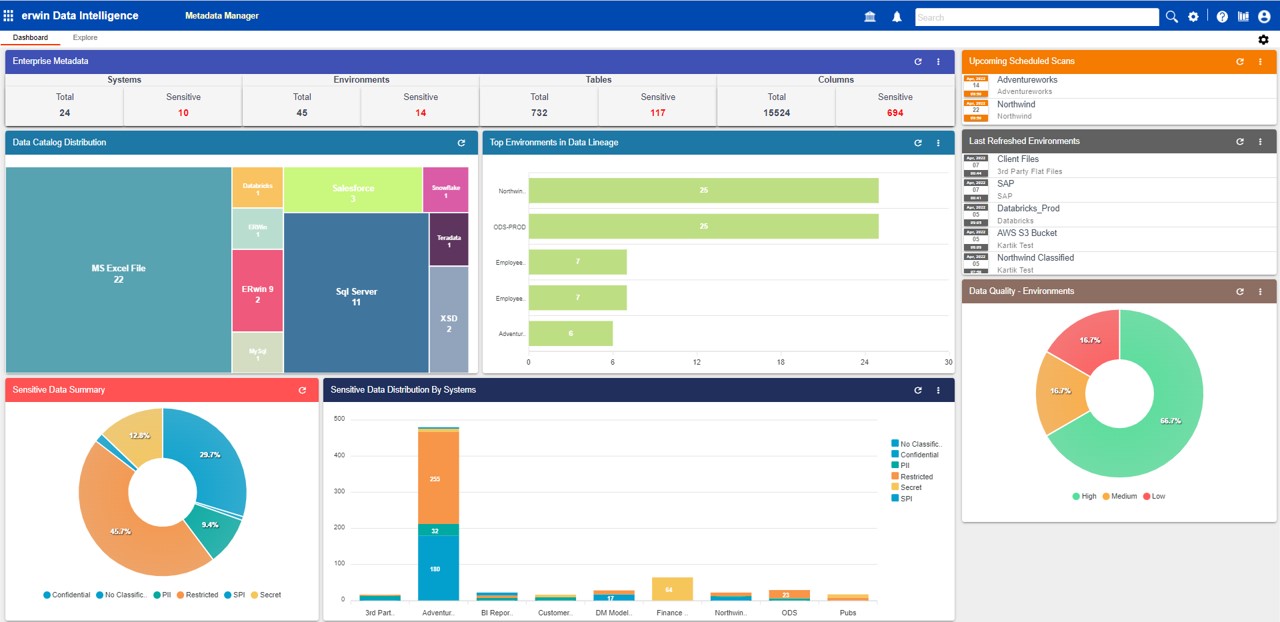Open the notifications bell icon
The width and height of the screenshot is (1280, 622).
click(x=895, y=16)
